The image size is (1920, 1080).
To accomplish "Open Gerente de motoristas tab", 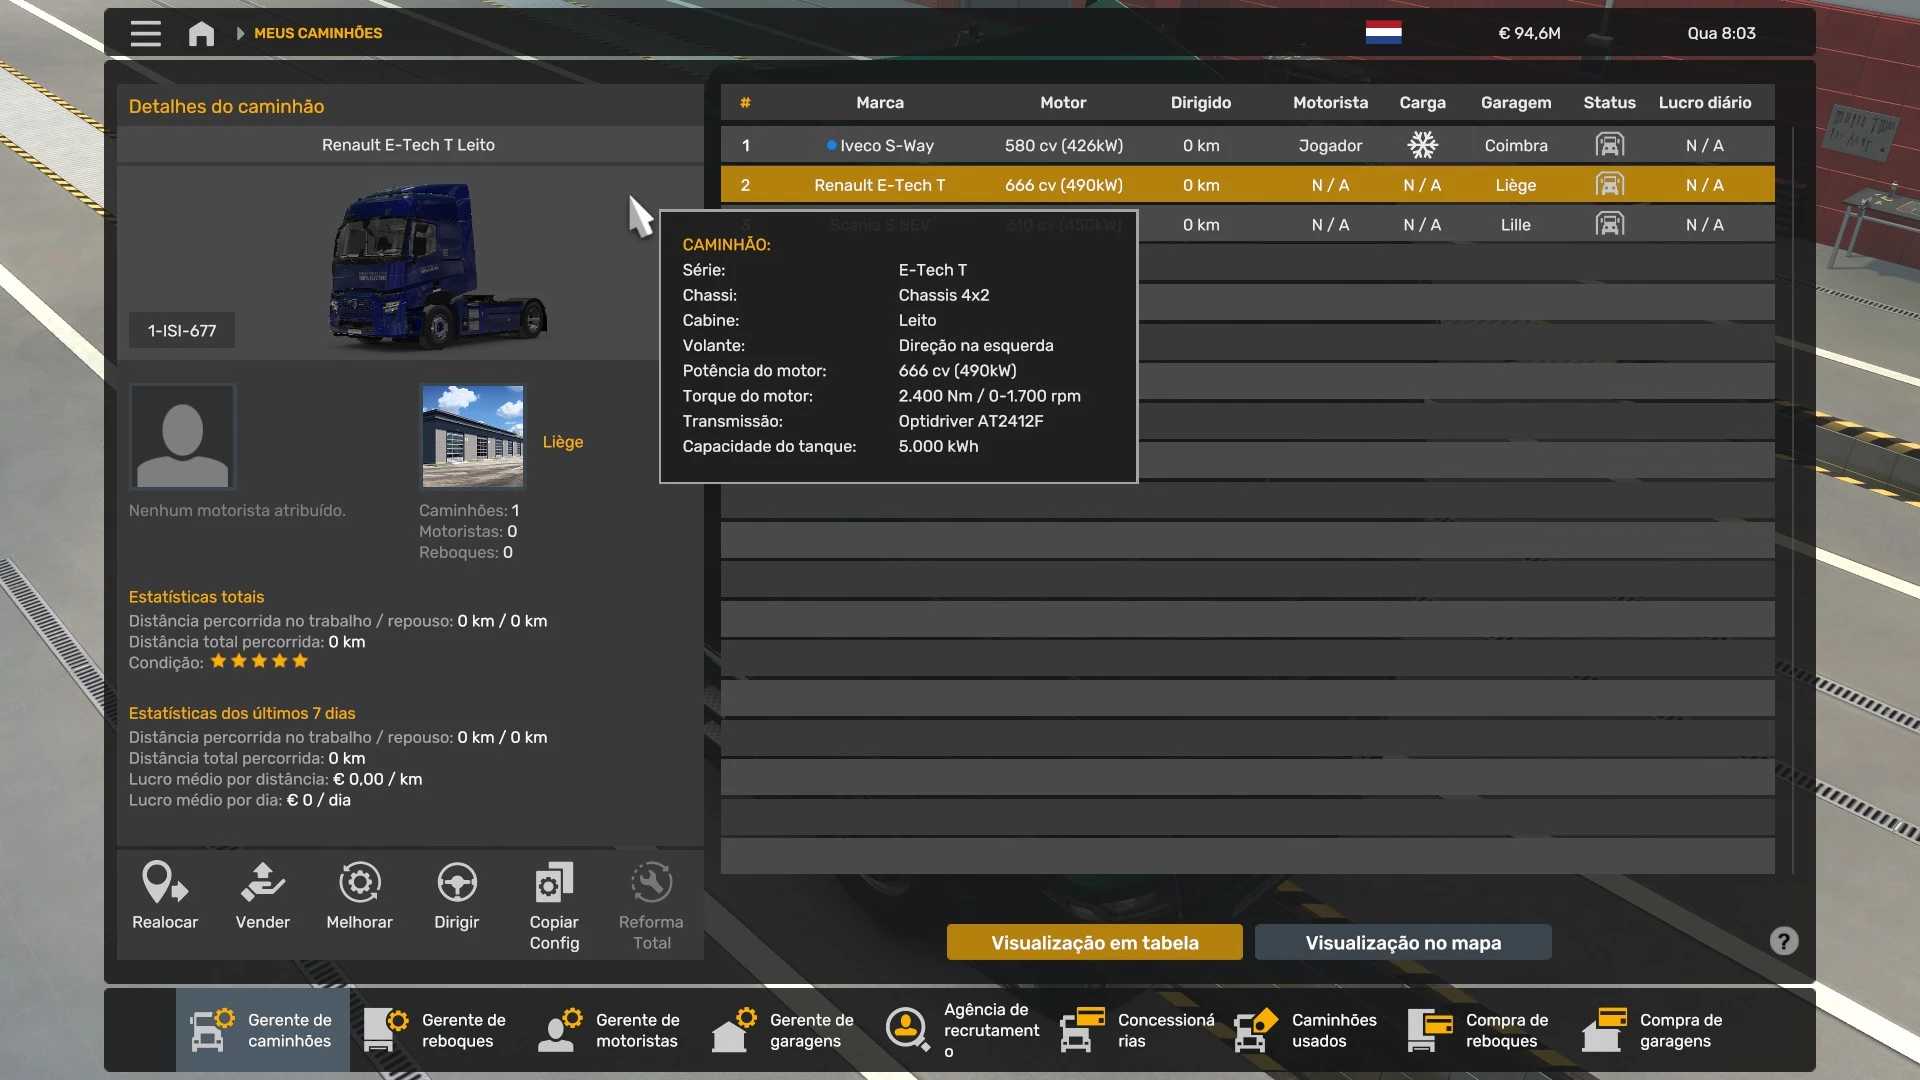I will (x=610, y=1030).
